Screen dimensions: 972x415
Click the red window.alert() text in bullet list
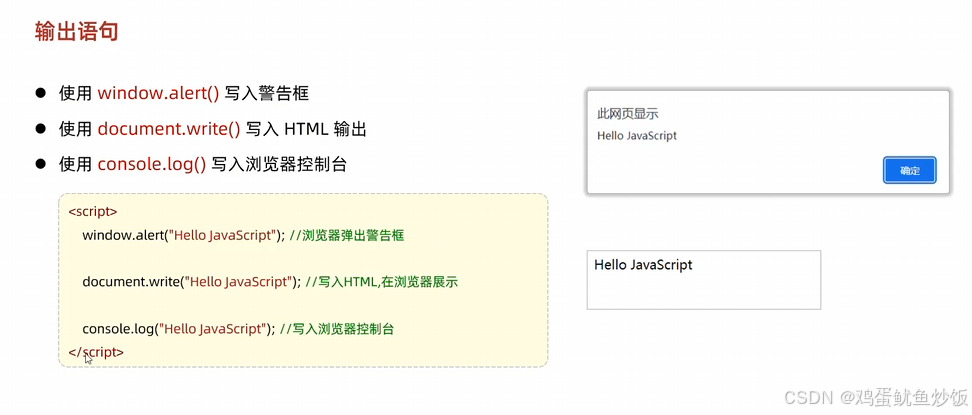coord(159,94)
